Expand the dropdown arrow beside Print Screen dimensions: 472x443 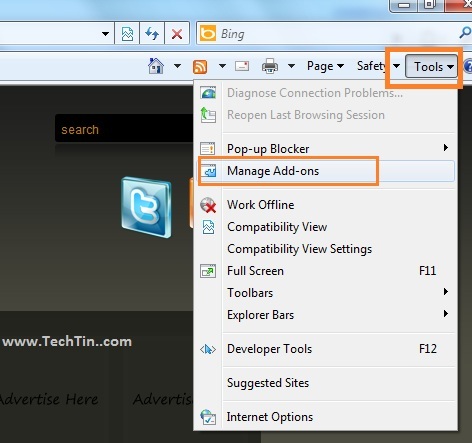click(x=291, y=66)
